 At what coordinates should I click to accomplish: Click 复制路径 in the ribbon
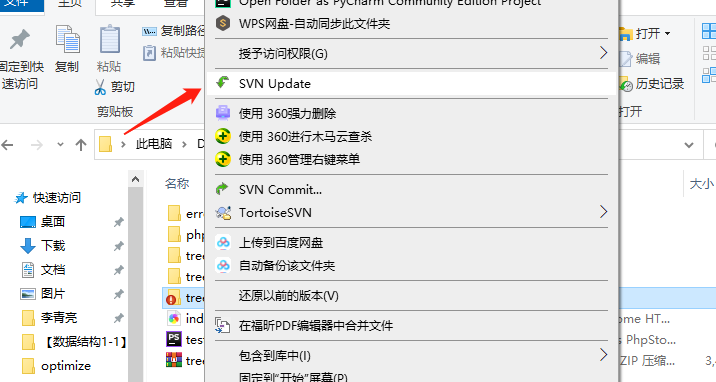(174, 31)
